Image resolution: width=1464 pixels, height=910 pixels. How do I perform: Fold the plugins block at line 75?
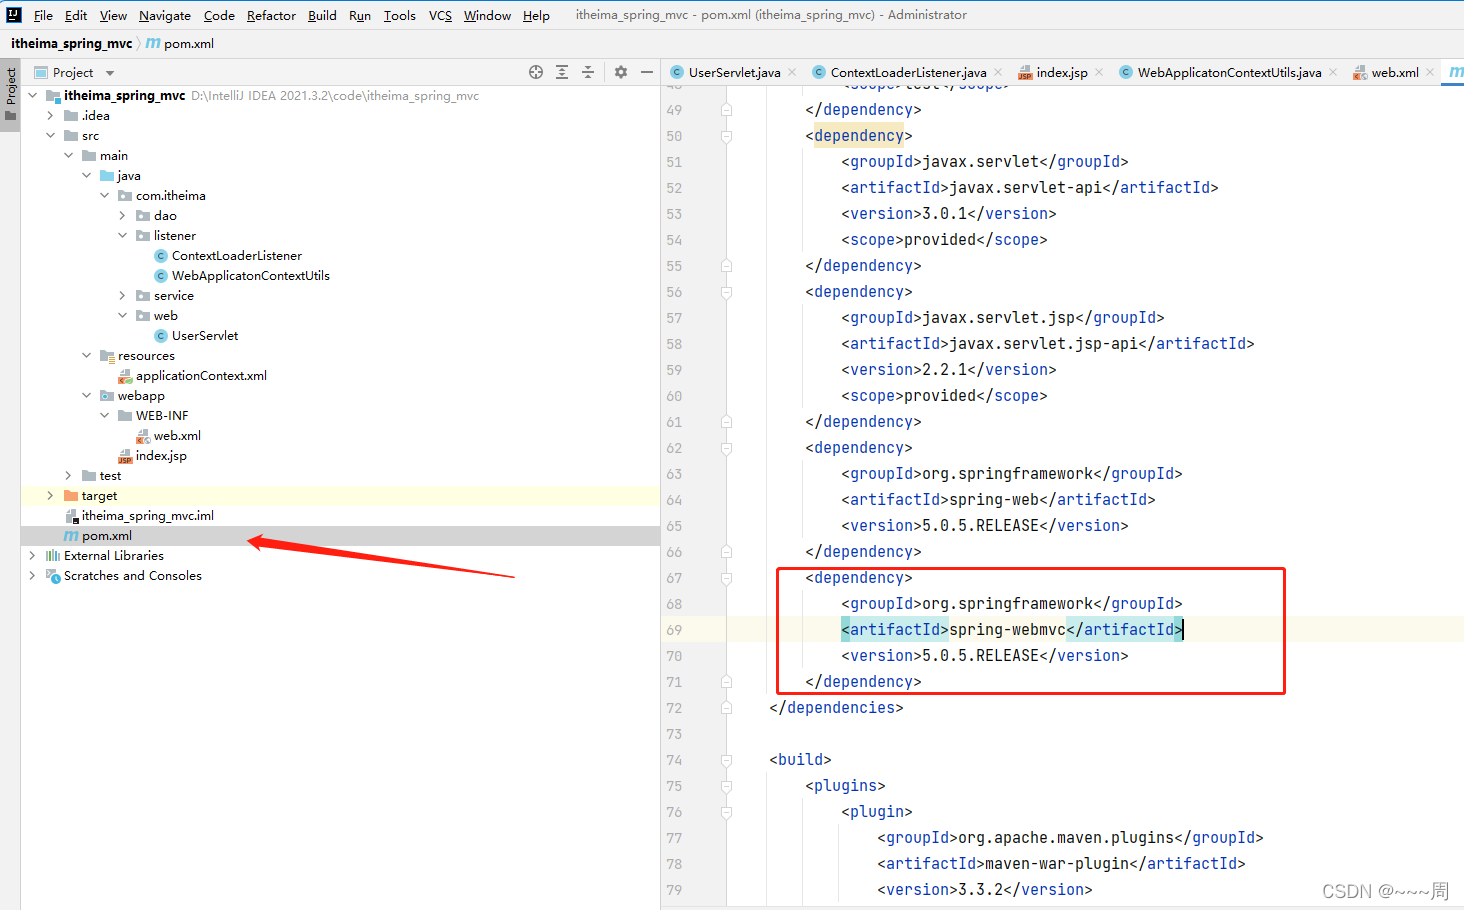point(727,786)
